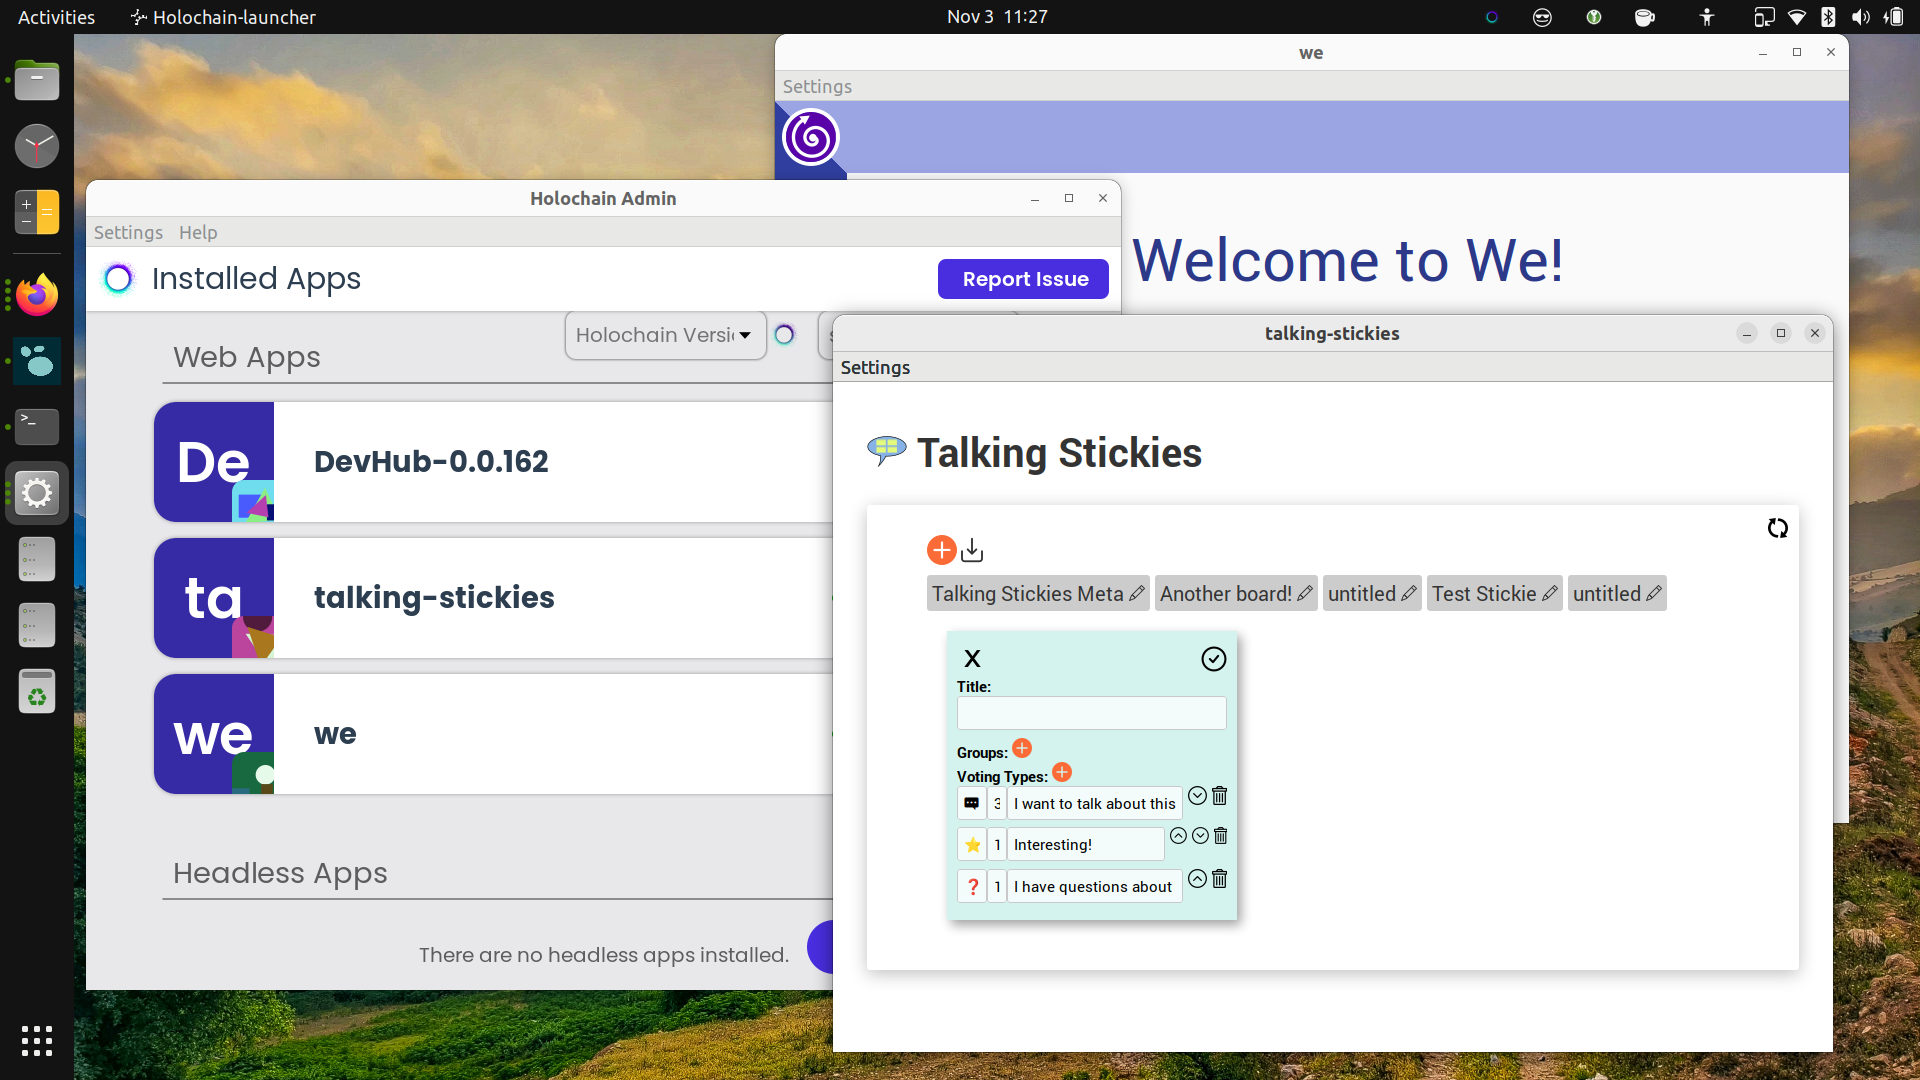The height and width of the screenshot is (1080, 1920).
Task: Open the clock Nov 3 11:27
Action: tap(997, 17)
